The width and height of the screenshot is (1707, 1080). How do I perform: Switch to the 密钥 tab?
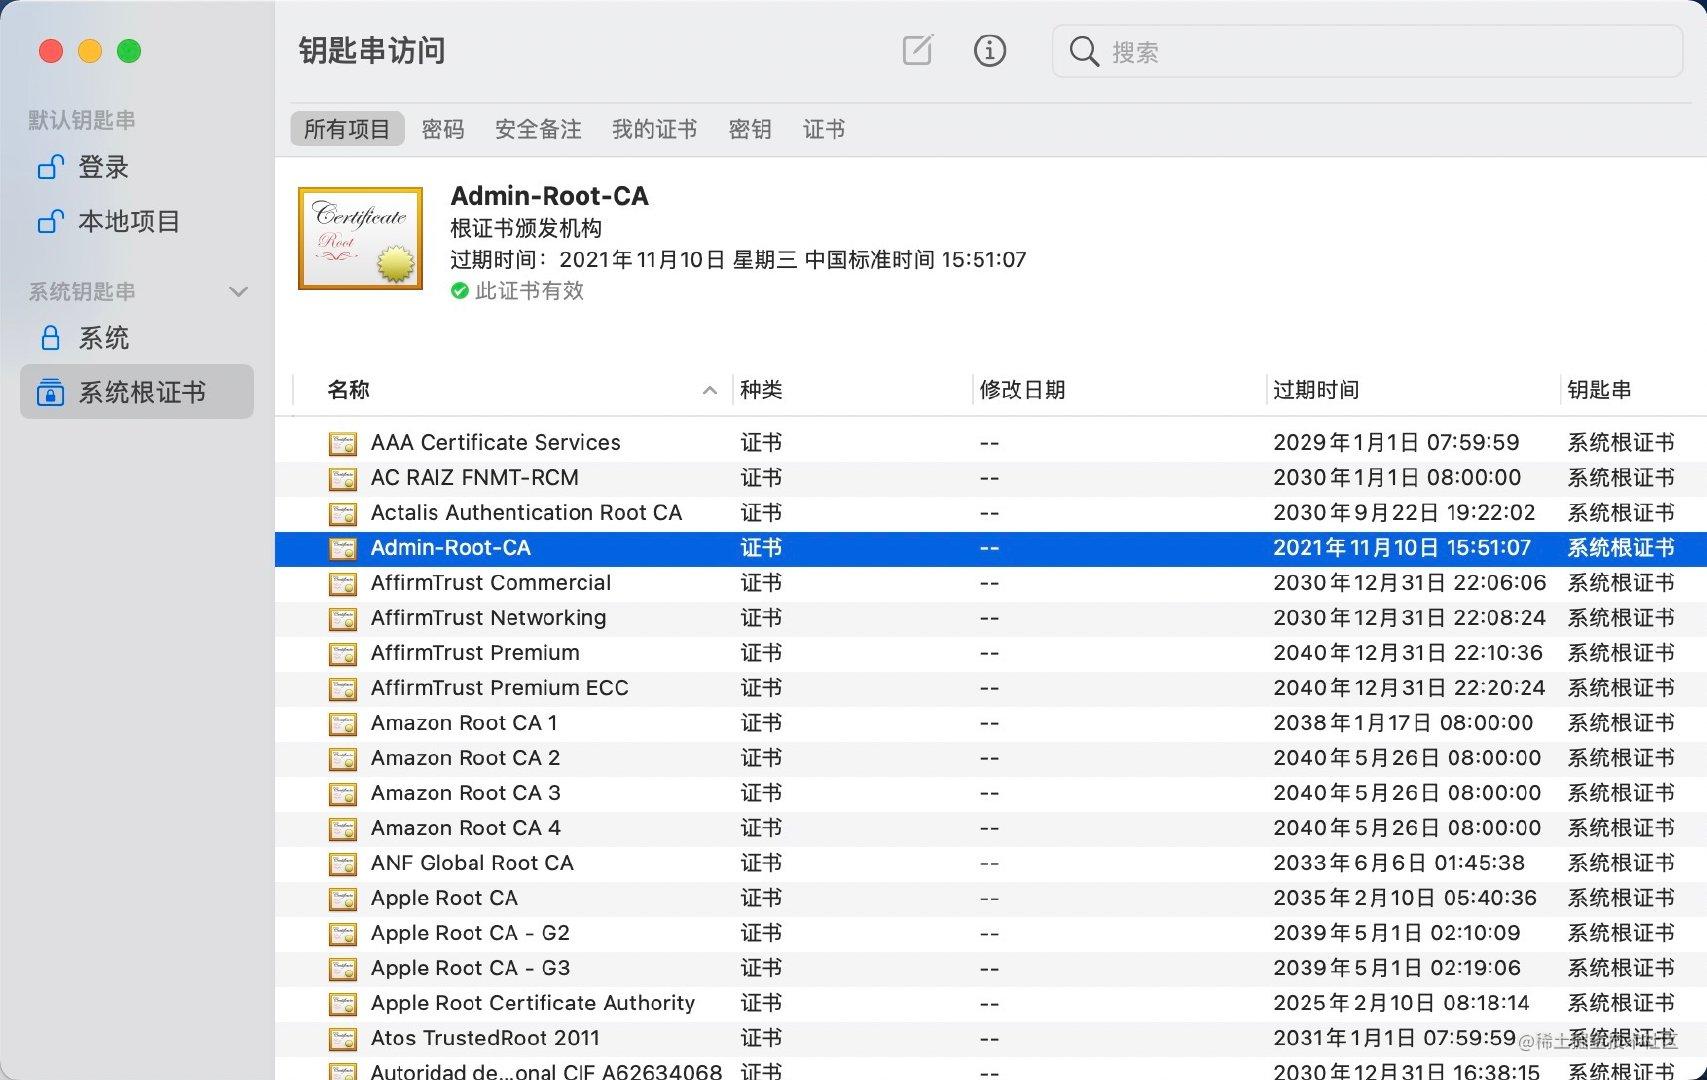[x=750, y=129]
